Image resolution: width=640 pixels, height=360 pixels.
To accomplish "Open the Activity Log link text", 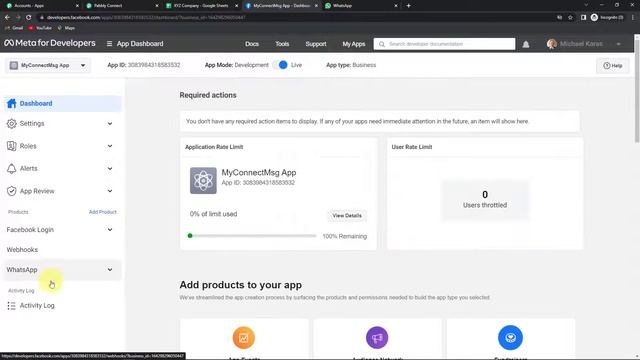I will [37, 305].
